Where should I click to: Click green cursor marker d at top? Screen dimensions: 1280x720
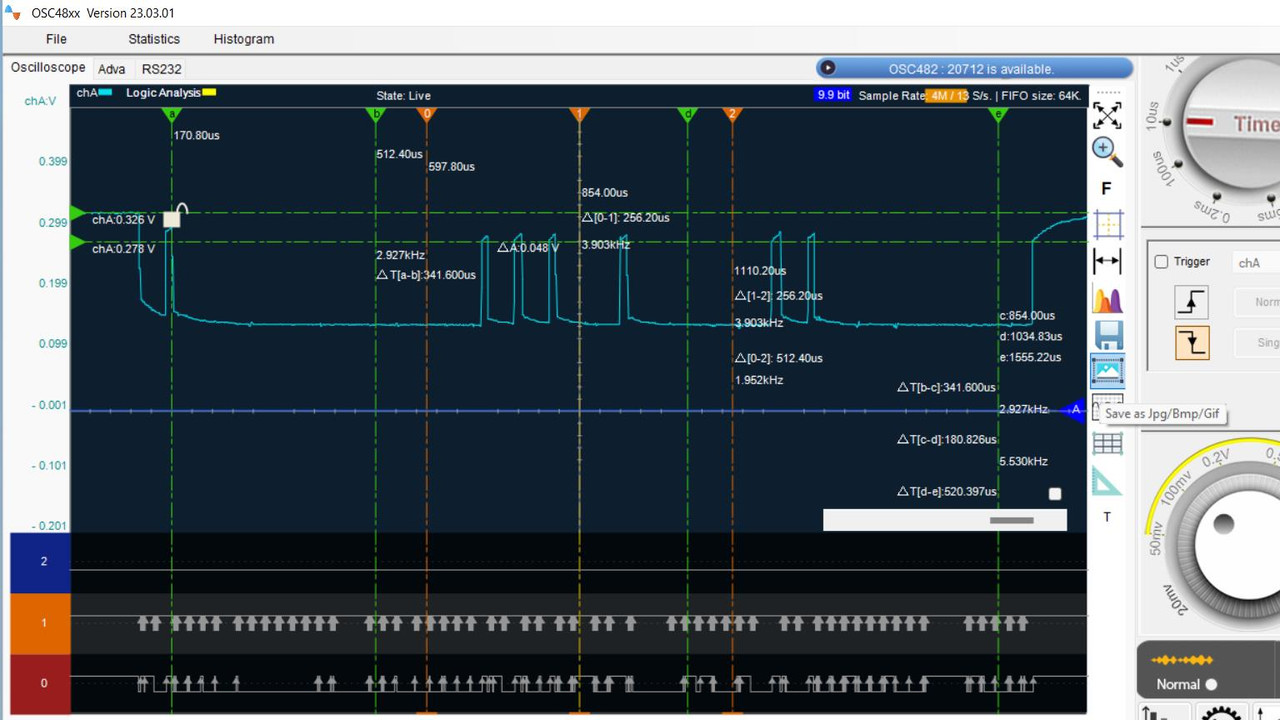687,115
